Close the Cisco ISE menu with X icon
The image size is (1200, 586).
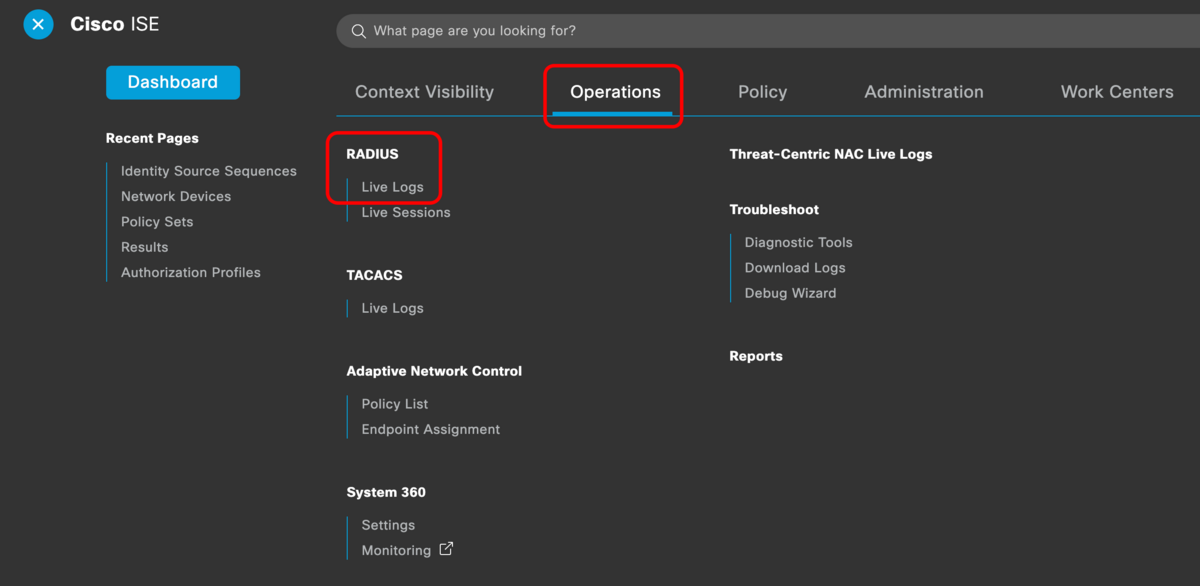tap(38, 24)
